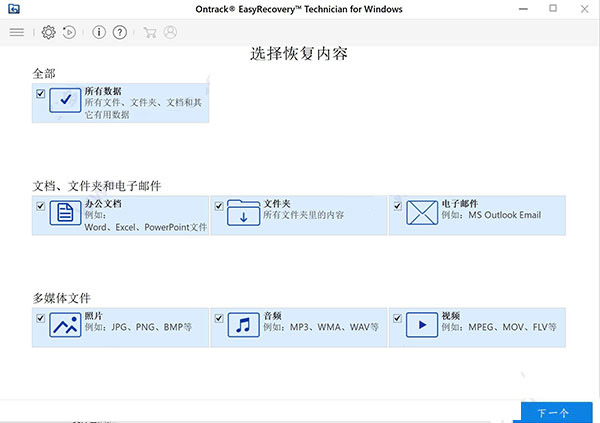Click the shopping cart icon
600x423 pixels.
point(150,32)
